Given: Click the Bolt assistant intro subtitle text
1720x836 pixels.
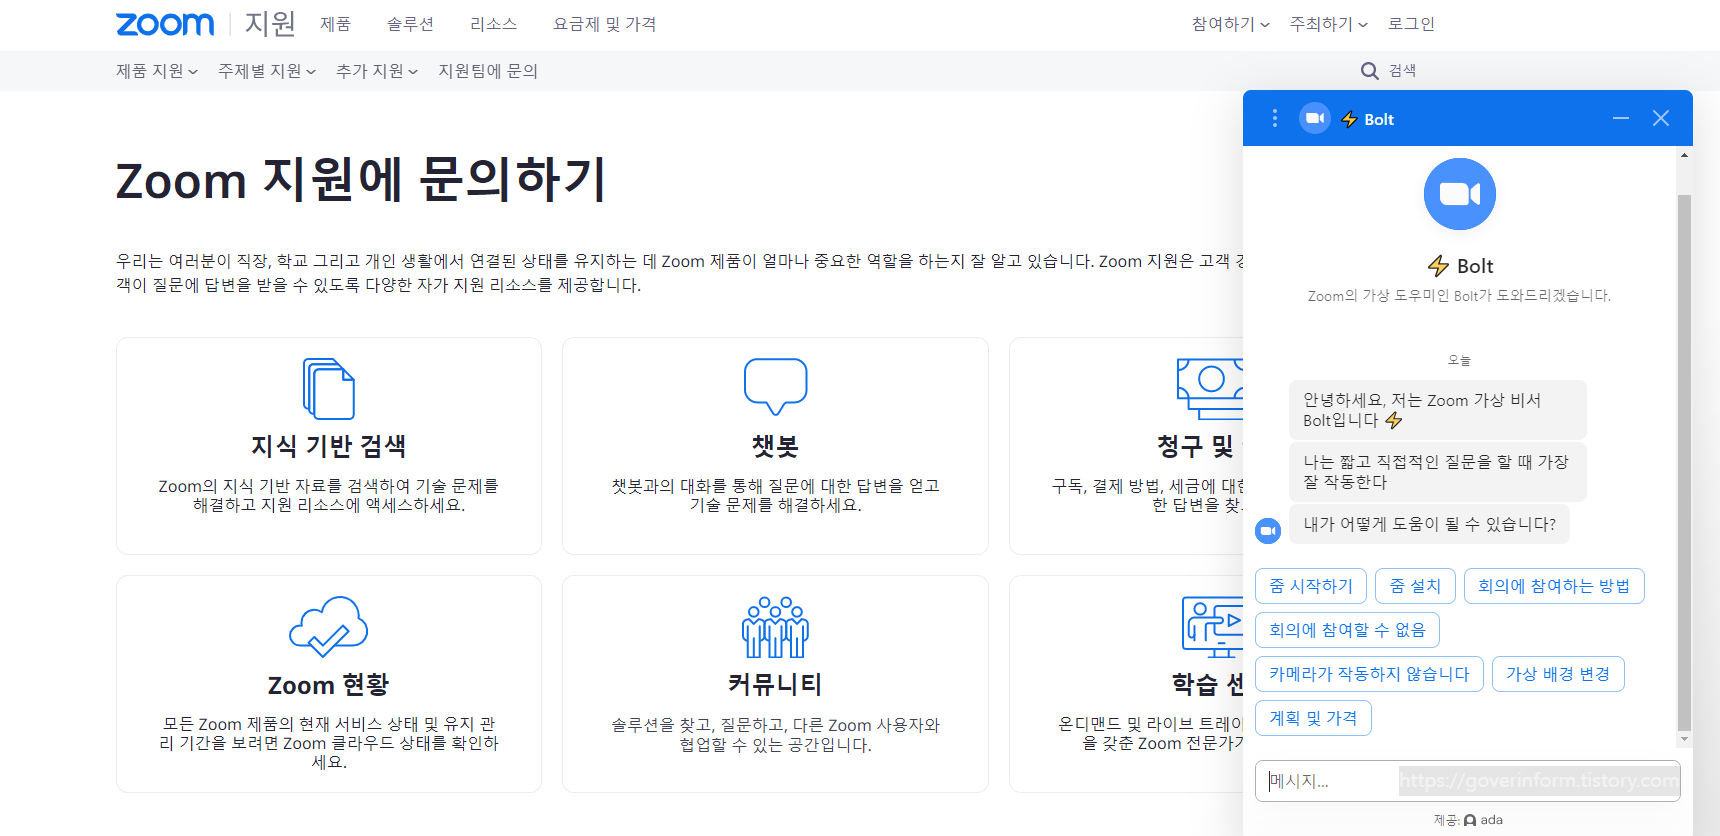Looking at the screenshot, I should (1460, 296).
